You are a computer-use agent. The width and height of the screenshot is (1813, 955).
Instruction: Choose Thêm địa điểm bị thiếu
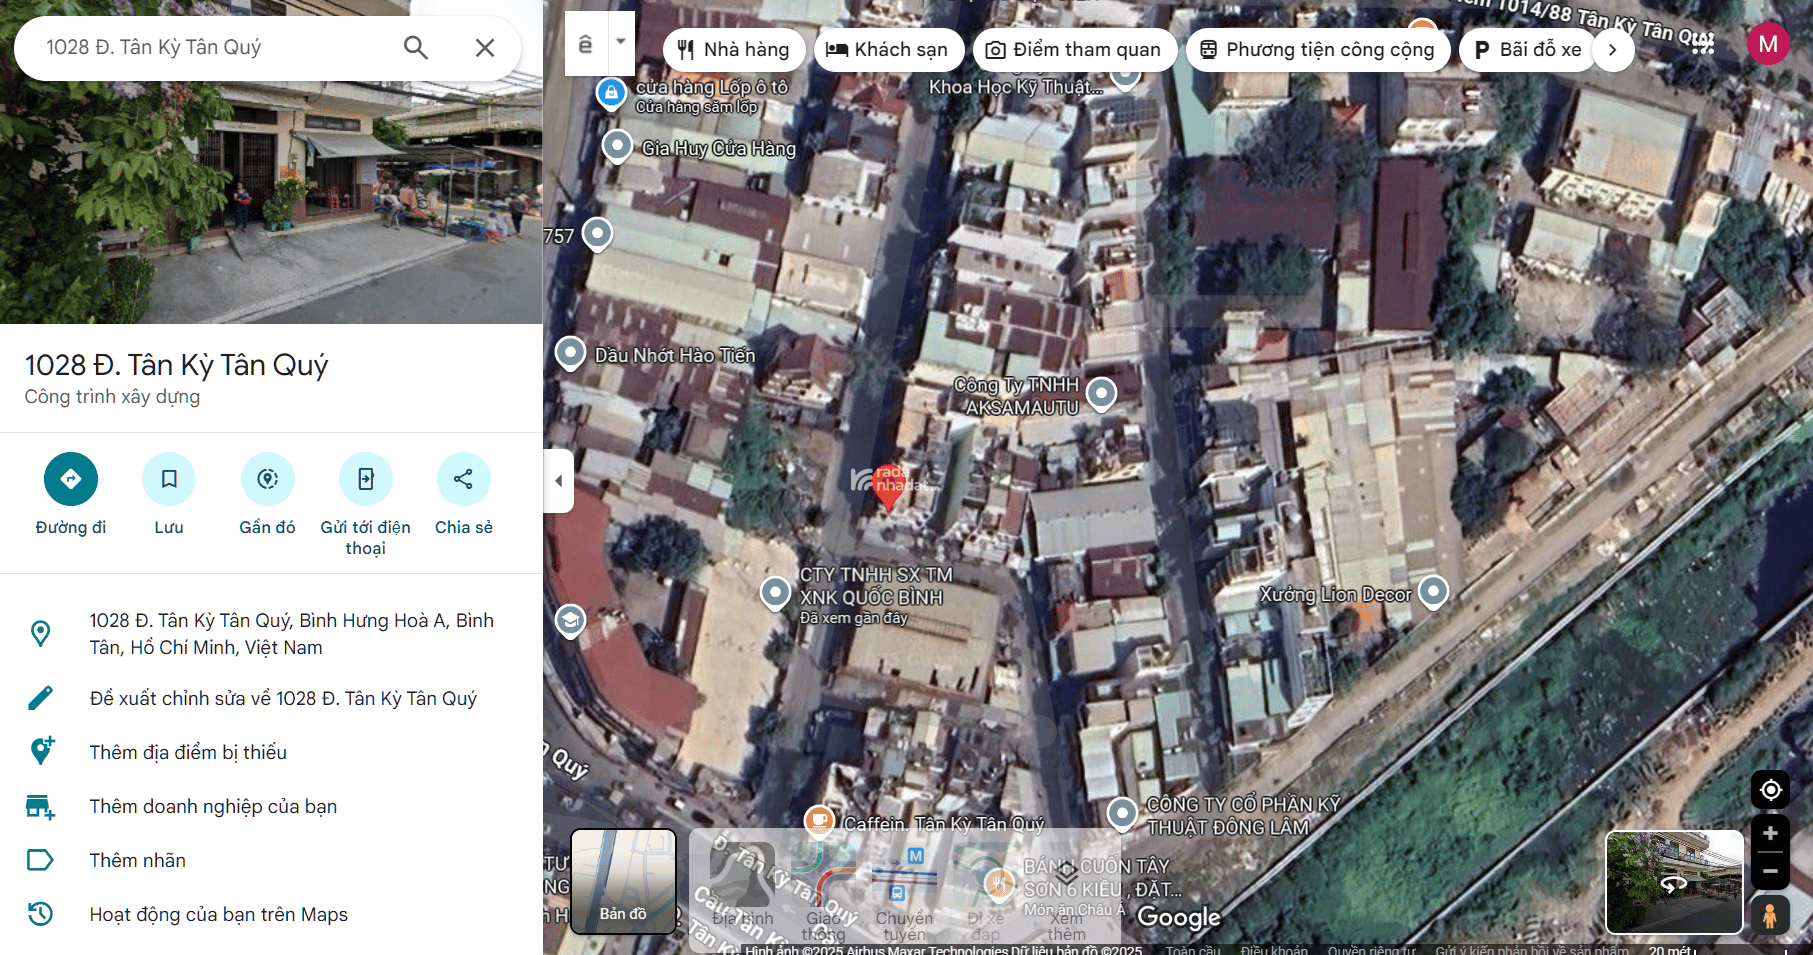[271, 752]
